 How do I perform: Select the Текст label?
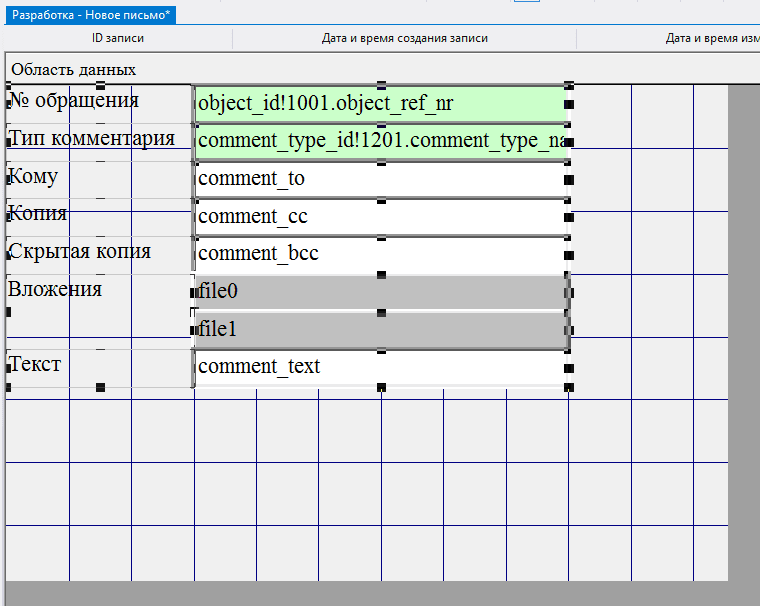36,364
